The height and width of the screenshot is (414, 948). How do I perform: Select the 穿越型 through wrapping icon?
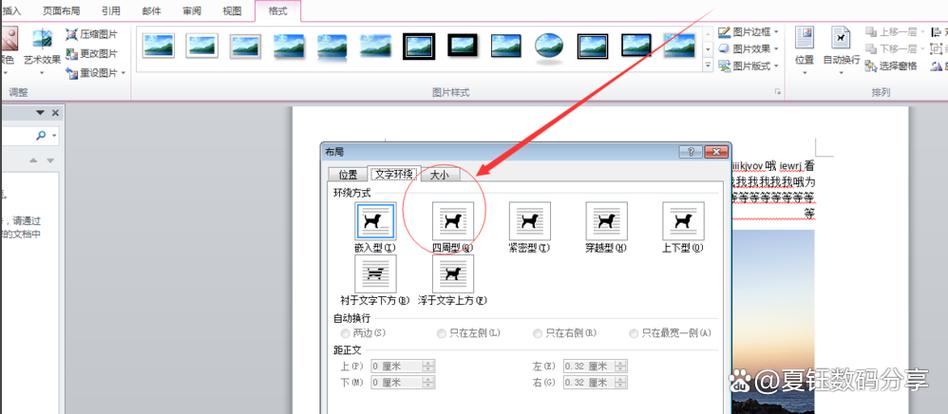(x=606, y=221)
